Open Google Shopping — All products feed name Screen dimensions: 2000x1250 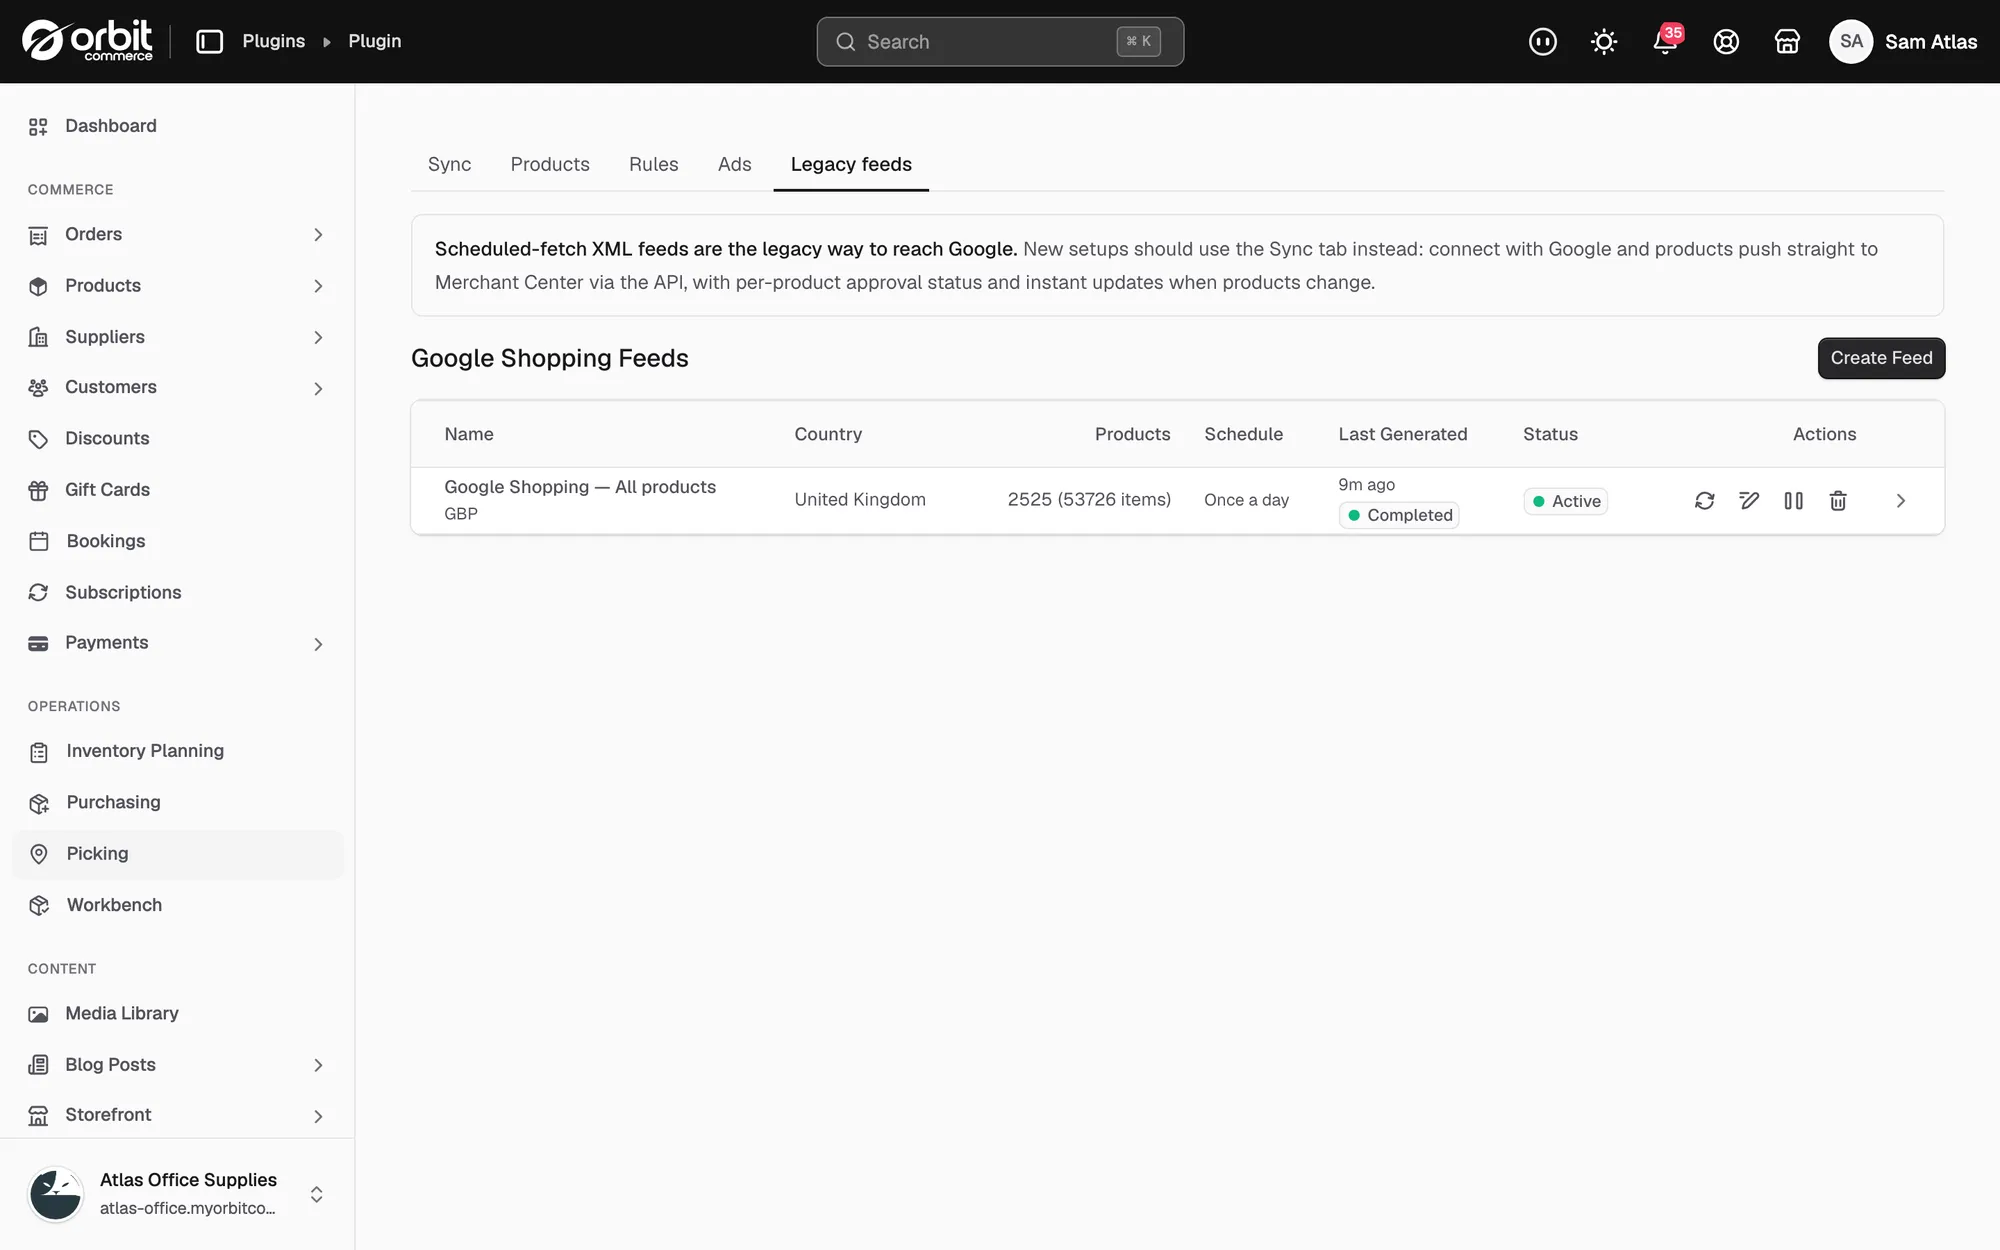580,487
